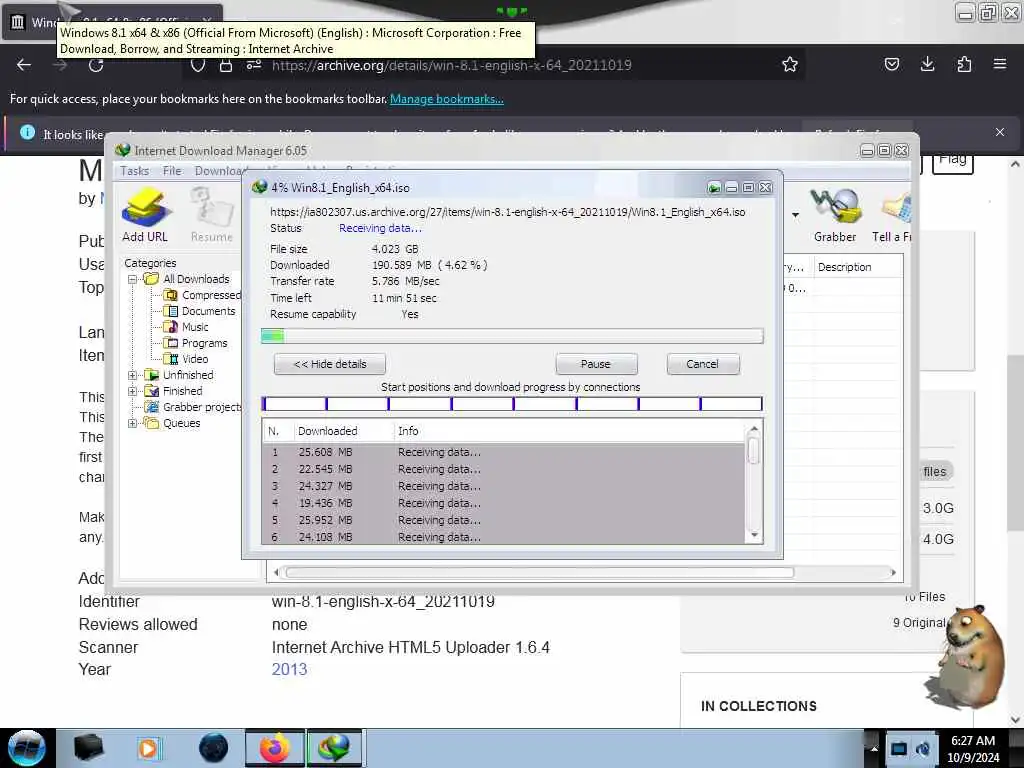Collapse the All Downloads tree node

tap(133, 279)
